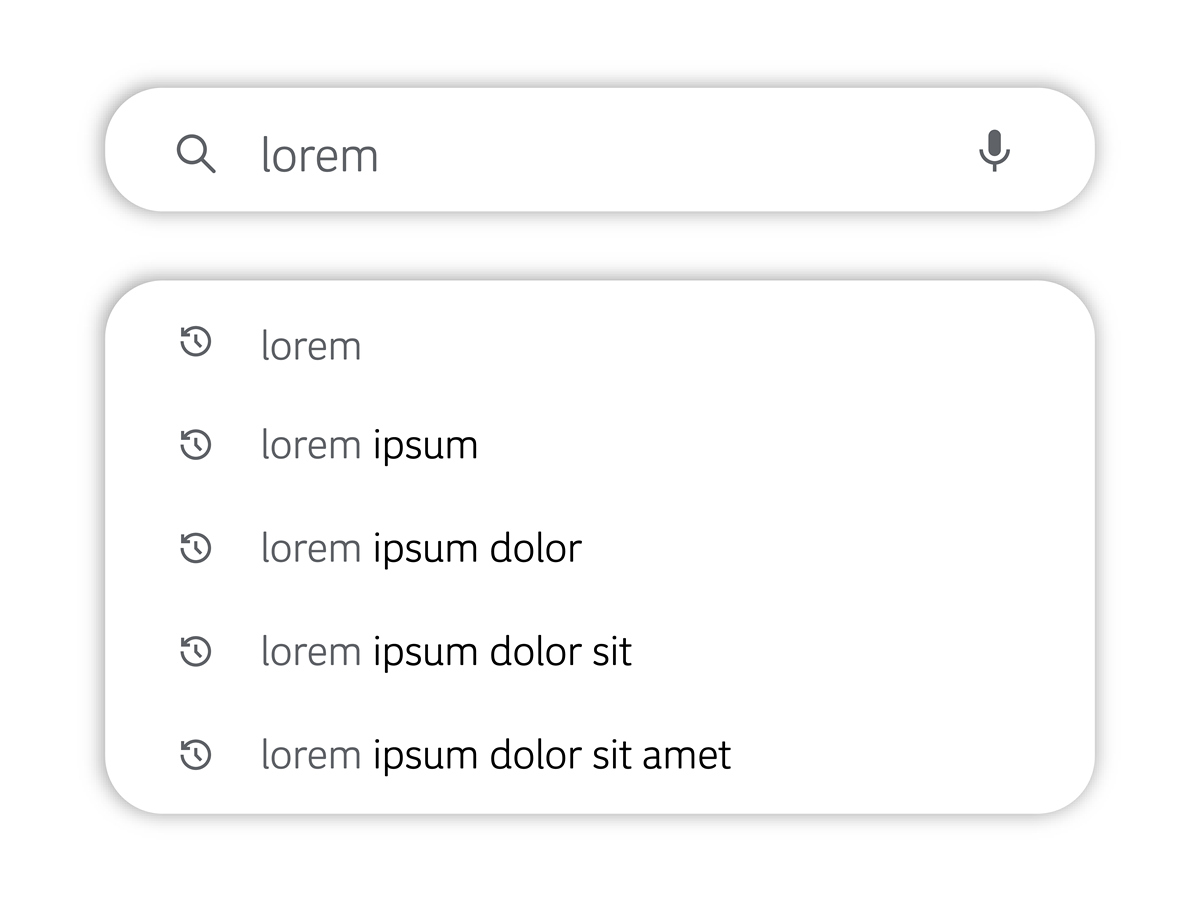Click the history icon next to "lorem ipsum dolor"
Viewport: 1200px width, 902px height.
pos(196,547)
